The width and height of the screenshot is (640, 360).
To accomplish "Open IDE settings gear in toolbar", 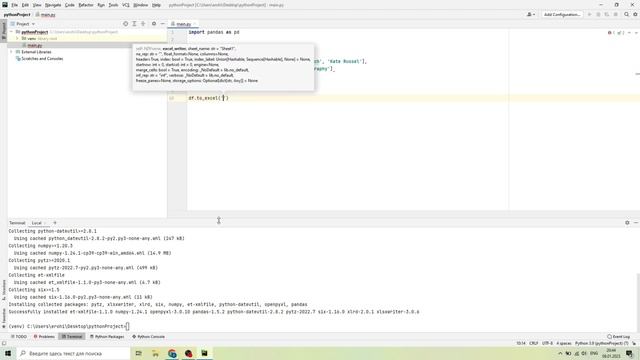I will click(635, 15).
